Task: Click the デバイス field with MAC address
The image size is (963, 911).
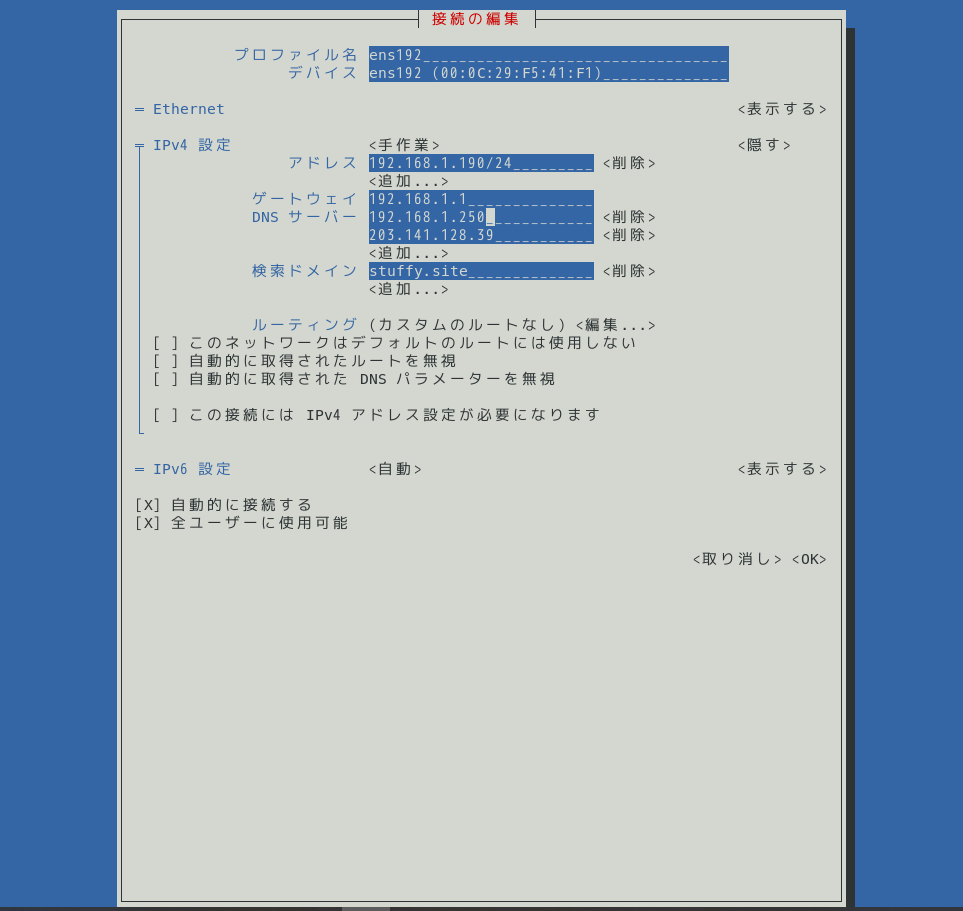Action: (x=547, y=73)
